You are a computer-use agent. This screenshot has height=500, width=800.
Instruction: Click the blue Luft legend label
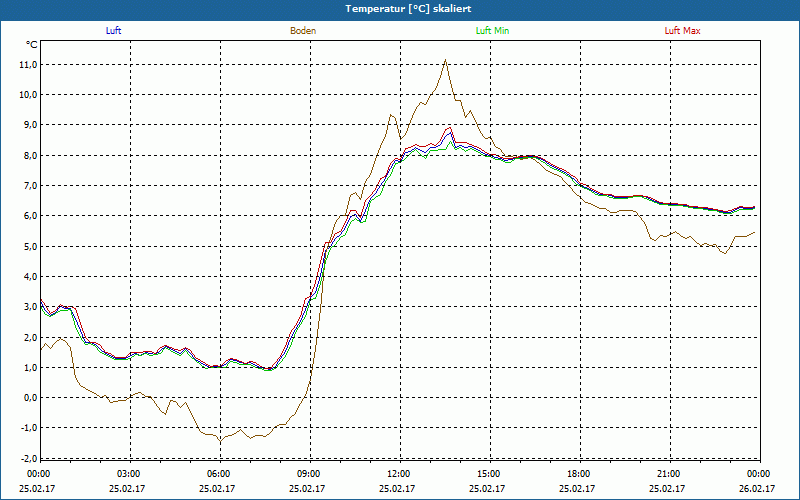tap(113, 31)
